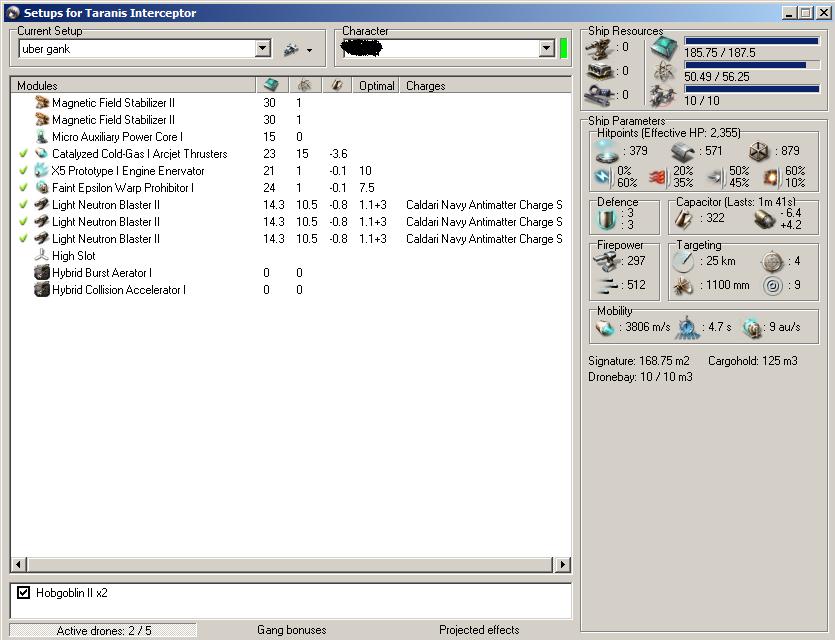The width and height of the screenshot is (835, 640).
Task: Click the calibration icon in Ship Resources
Action: pyautogui.click(x=600, y=95)
